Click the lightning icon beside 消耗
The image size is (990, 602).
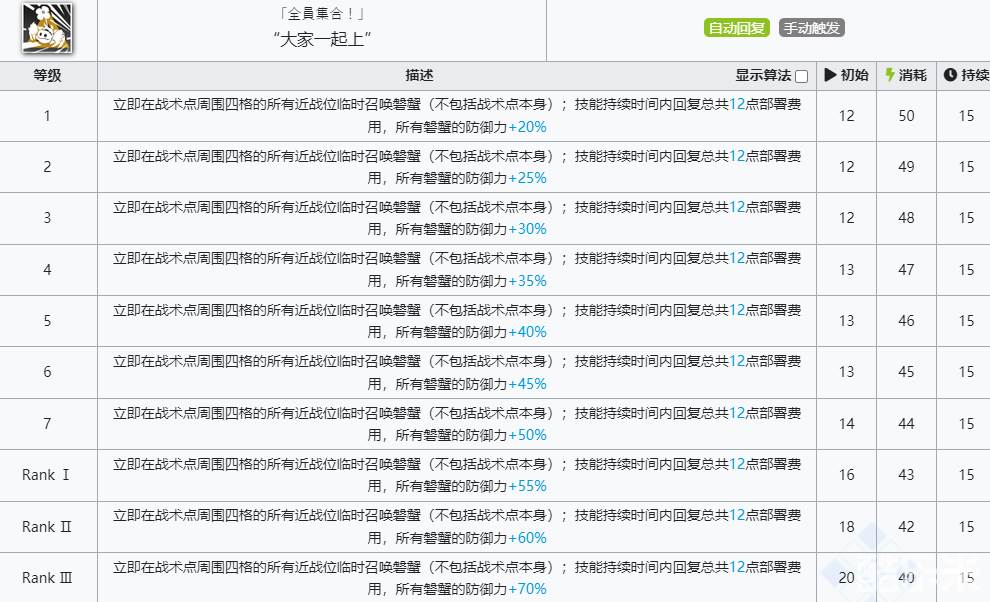890,76
